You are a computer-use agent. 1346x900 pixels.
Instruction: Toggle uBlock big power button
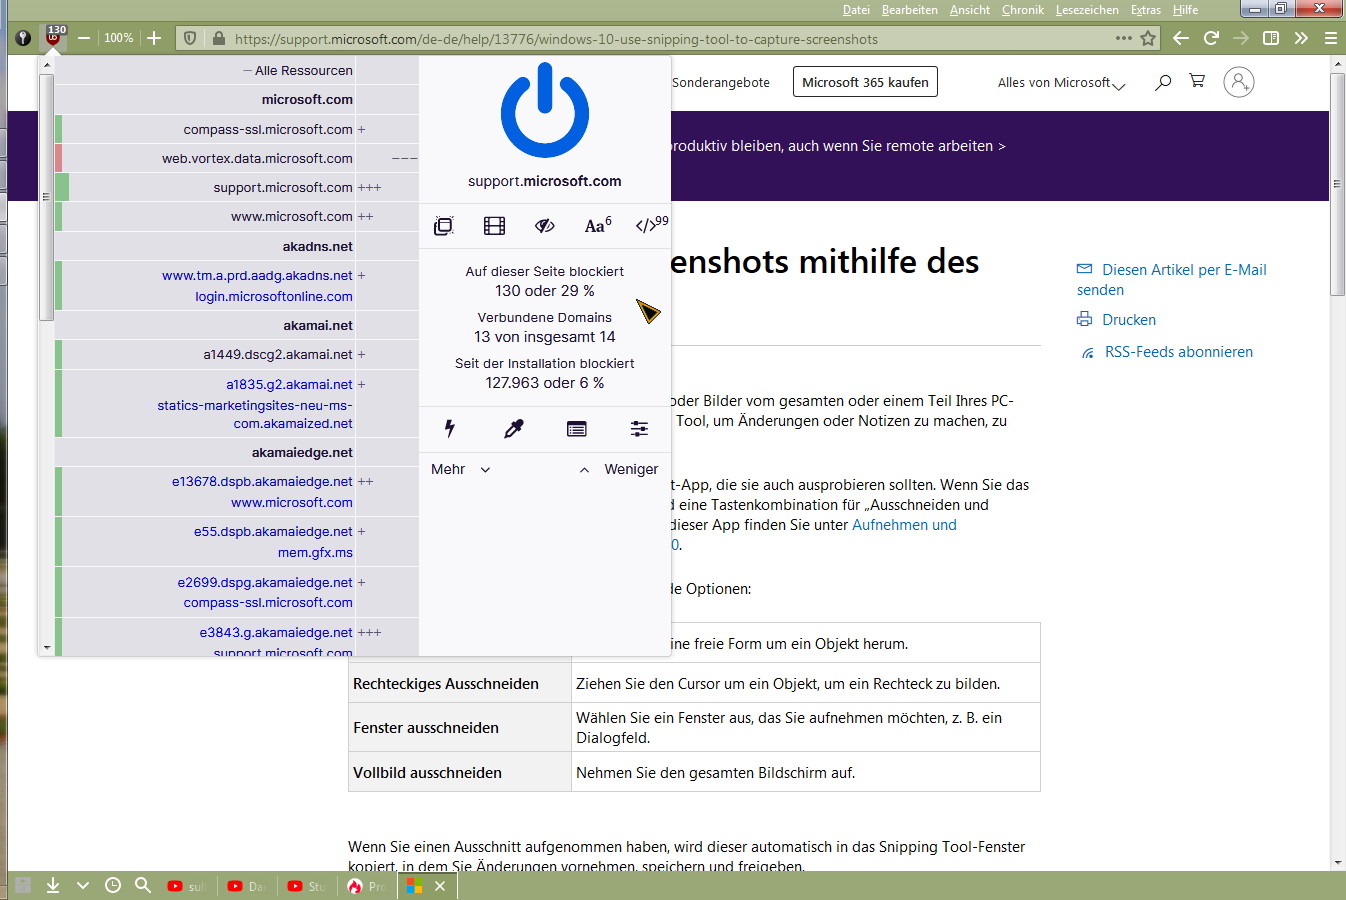(545, 110)
